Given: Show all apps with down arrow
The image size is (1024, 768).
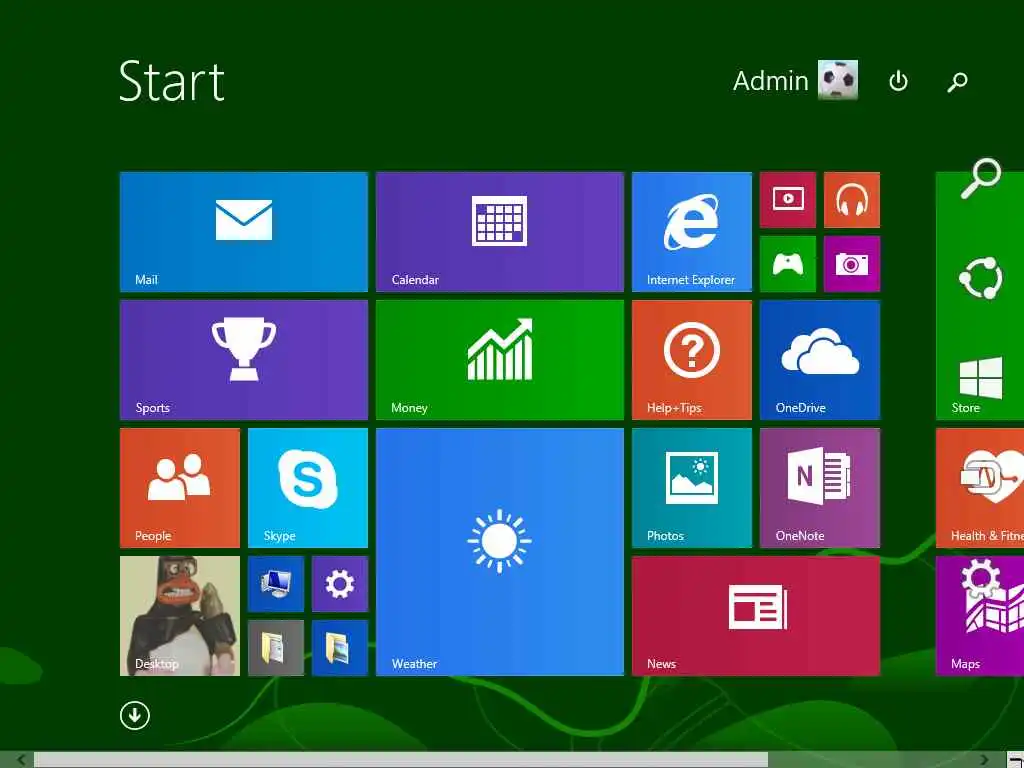Looking at the screenshot, I should (135, 715).
